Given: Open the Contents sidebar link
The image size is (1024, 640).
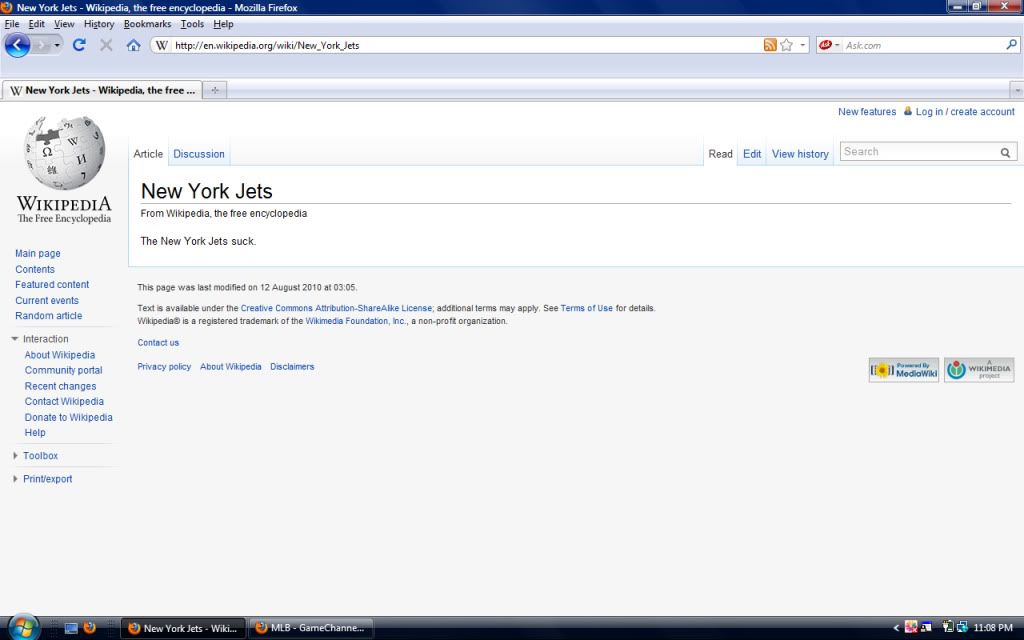Looking at the screenshot, I should (x=35, y=269).
